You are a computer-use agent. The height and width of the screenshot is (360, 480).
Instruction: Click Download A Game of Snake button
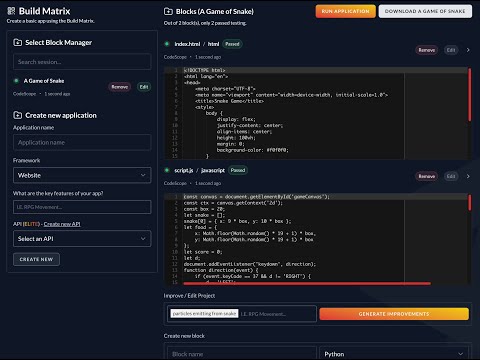425,11
